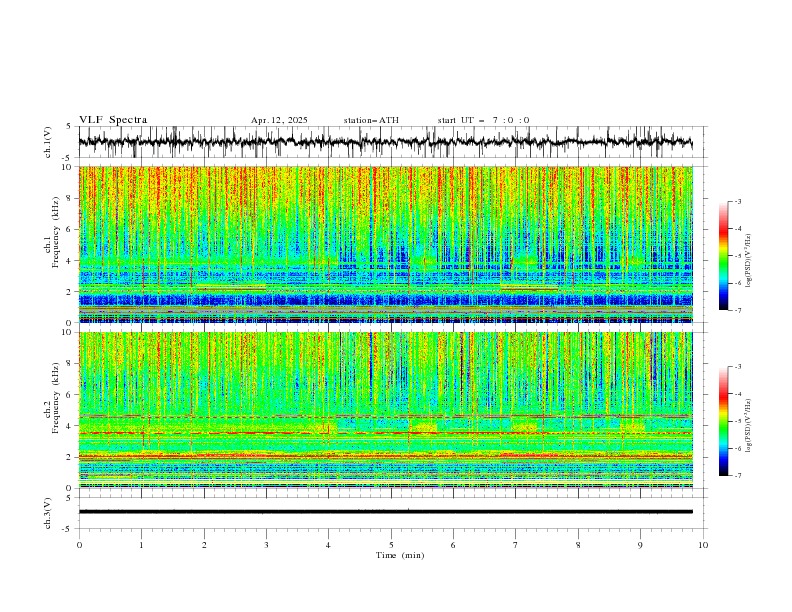Click time axis tick label '2'

(x=204, y=545)
